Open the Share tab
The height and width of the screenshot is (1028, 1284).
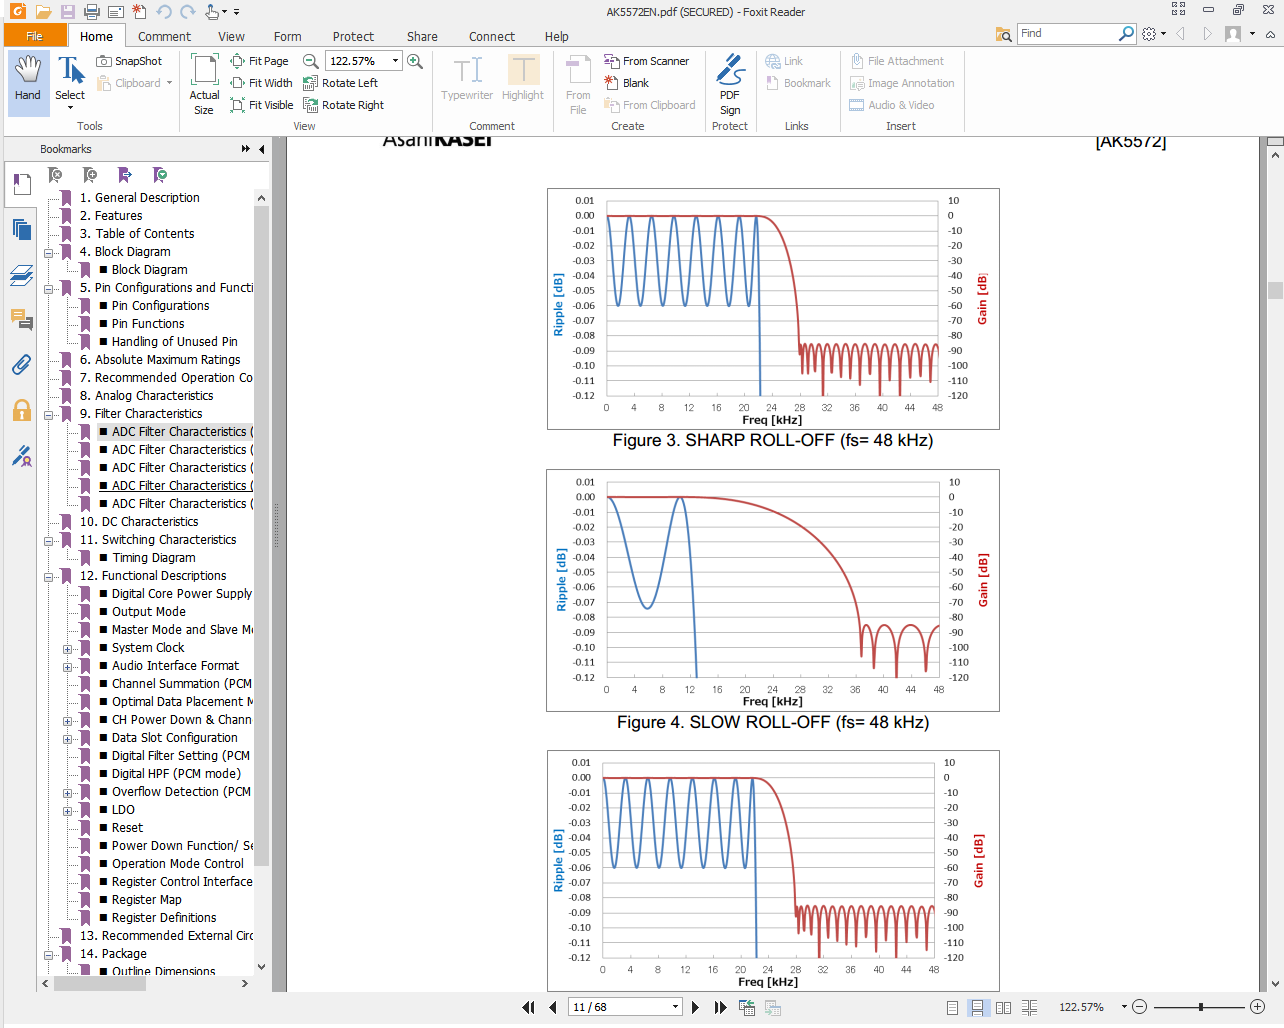coord(422,36)
